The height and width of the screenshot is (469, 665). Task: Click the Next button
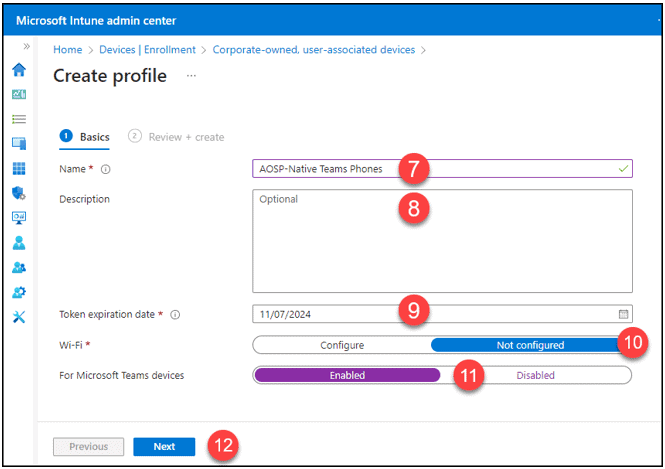pos(164,447)
